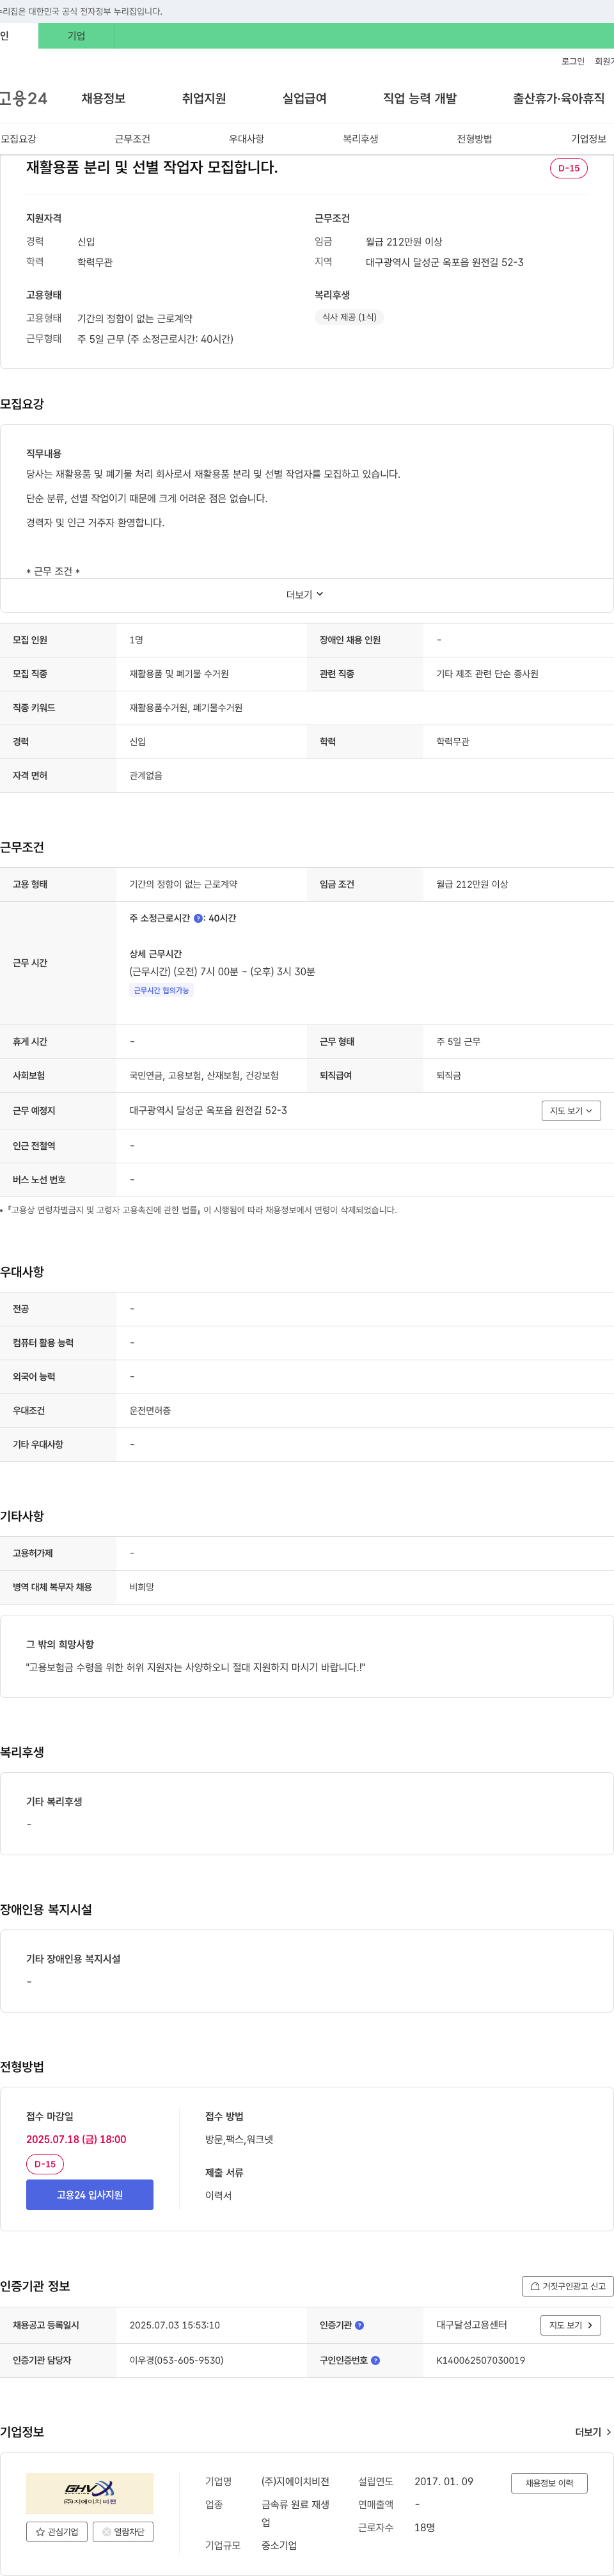Viewport: 614px width, 2576px height.
Task: Click D-15 badge under 접수 마감일
Action: click(x=45, y=2164)
